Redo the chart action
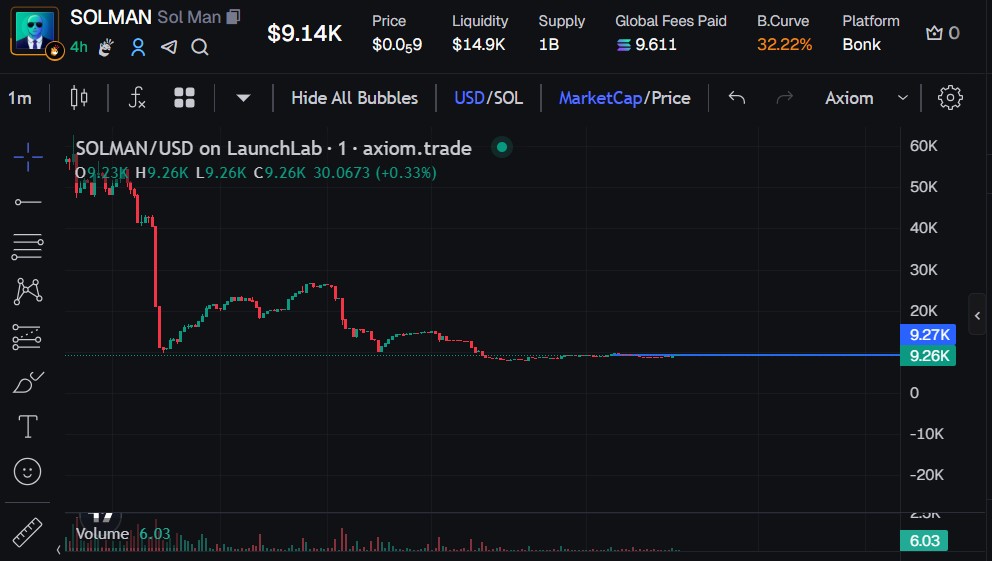 point(784,98)
